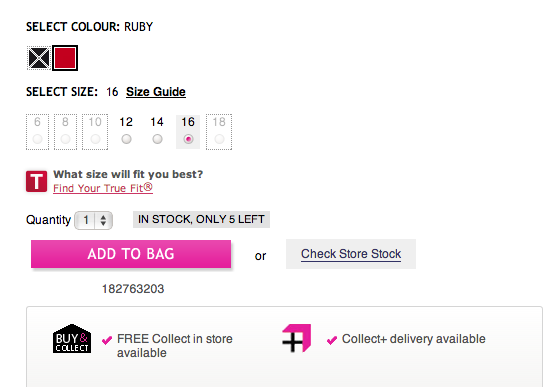Open the Quantity dropdown
Image resolution: width=555 pixels, height=387 pixels.
click(93, 220)
